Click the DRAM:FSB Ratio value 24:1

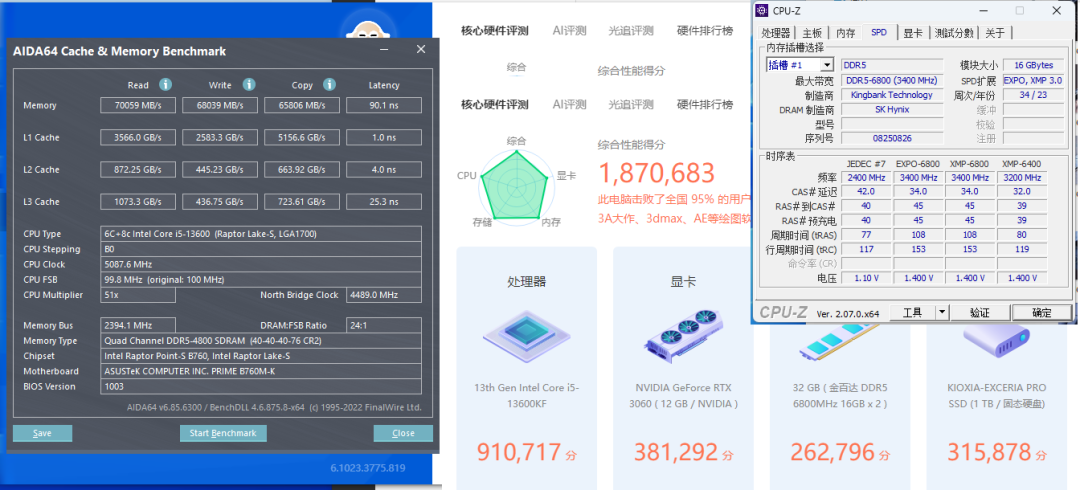tap(384, 325)
